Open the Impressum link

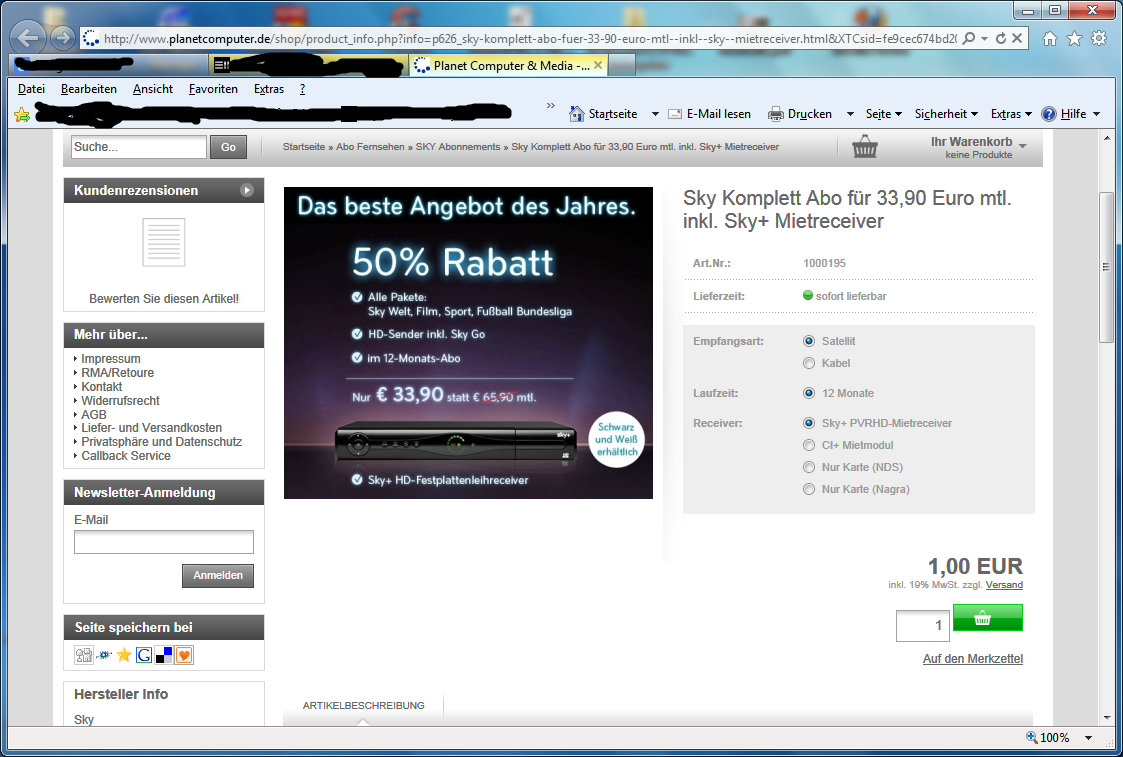110,359
